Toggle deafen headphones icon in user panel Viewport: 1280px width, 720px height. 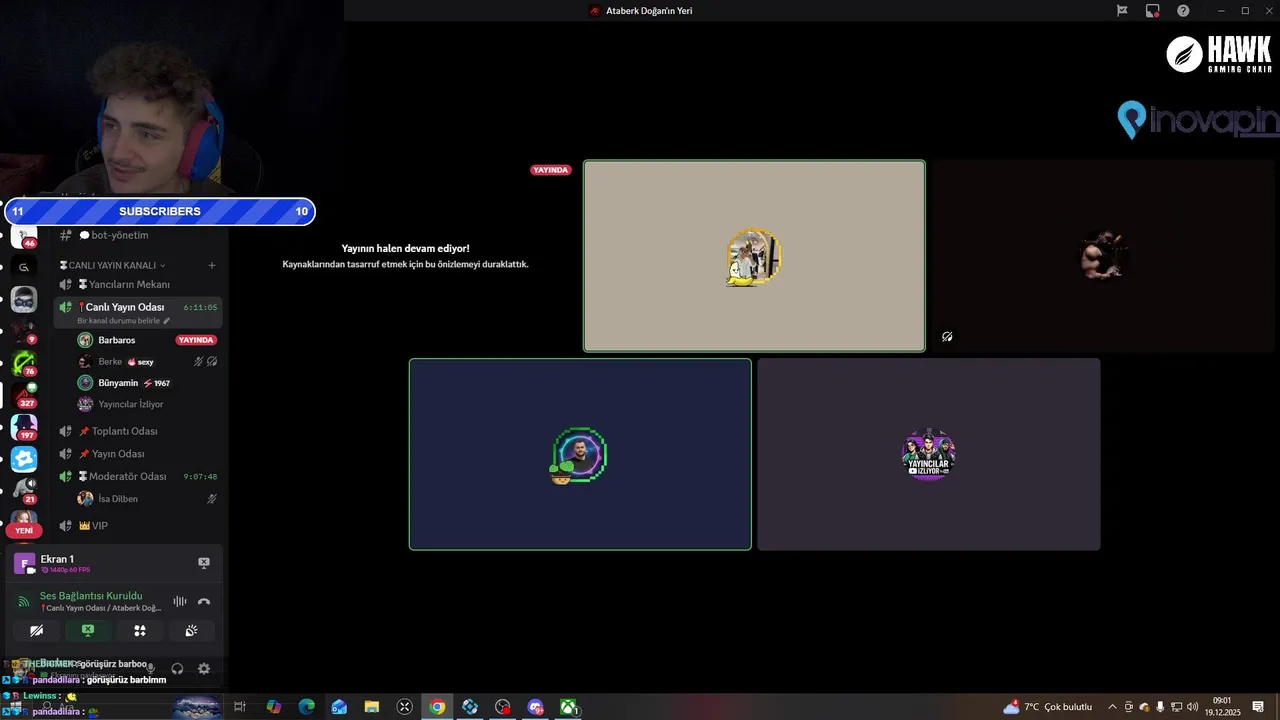(x=177, y=669)
